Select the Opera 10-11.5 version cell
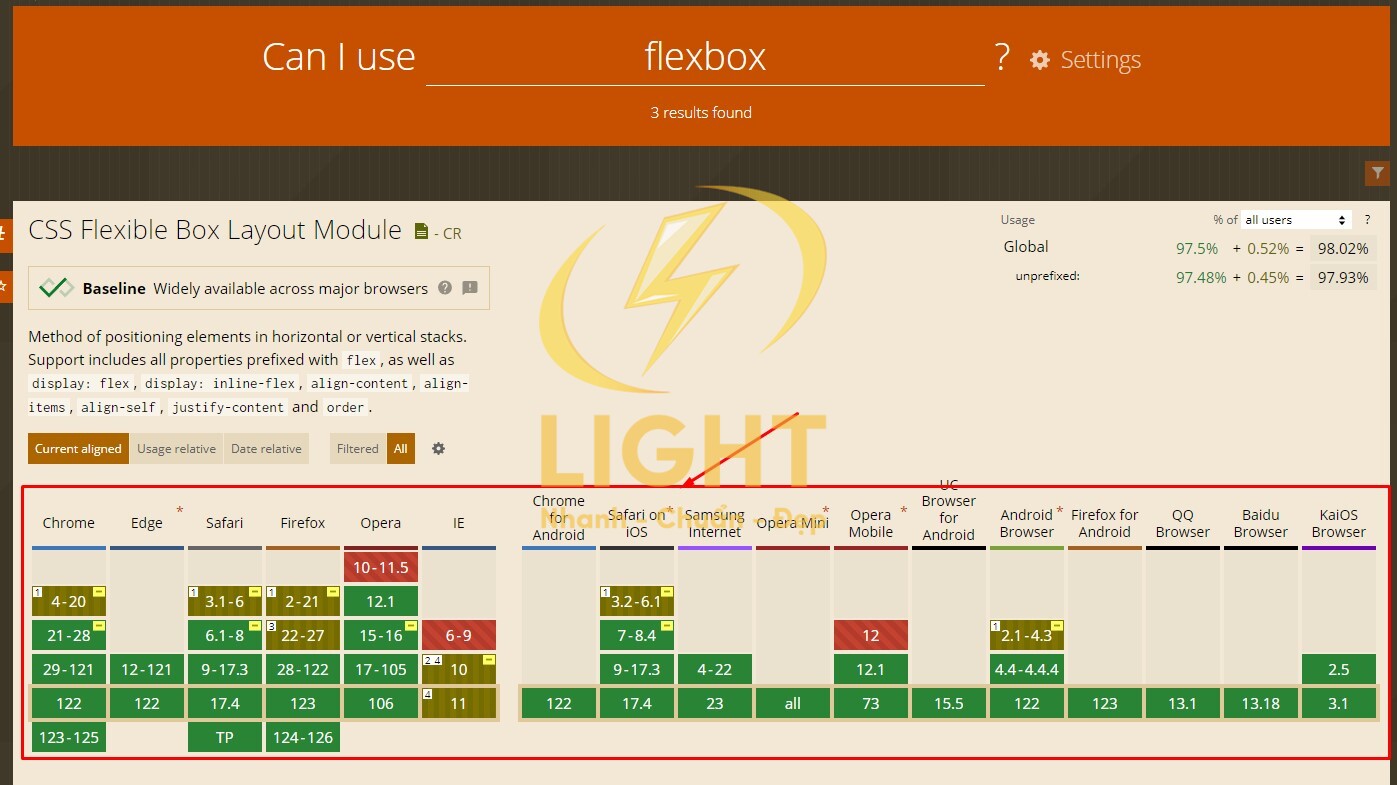 click(x=381, y=567)
